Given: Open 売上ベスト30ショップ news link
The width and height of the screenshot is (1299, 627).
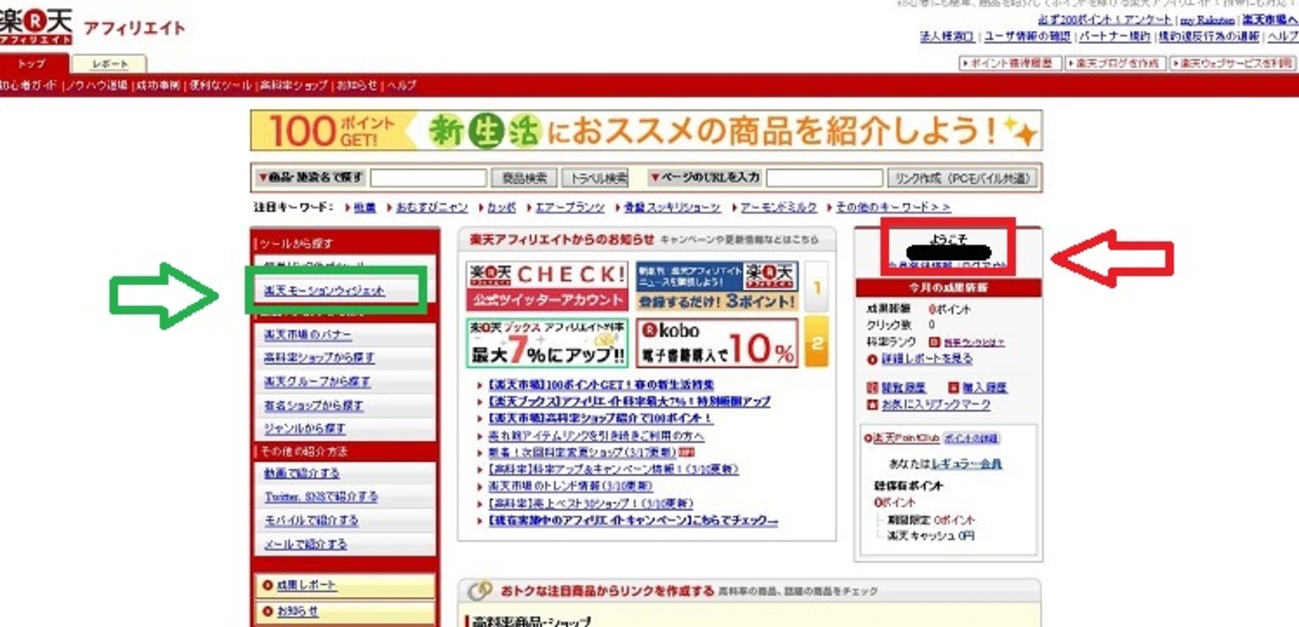Looking at the screenshot, I should click(x=591, y=504).
